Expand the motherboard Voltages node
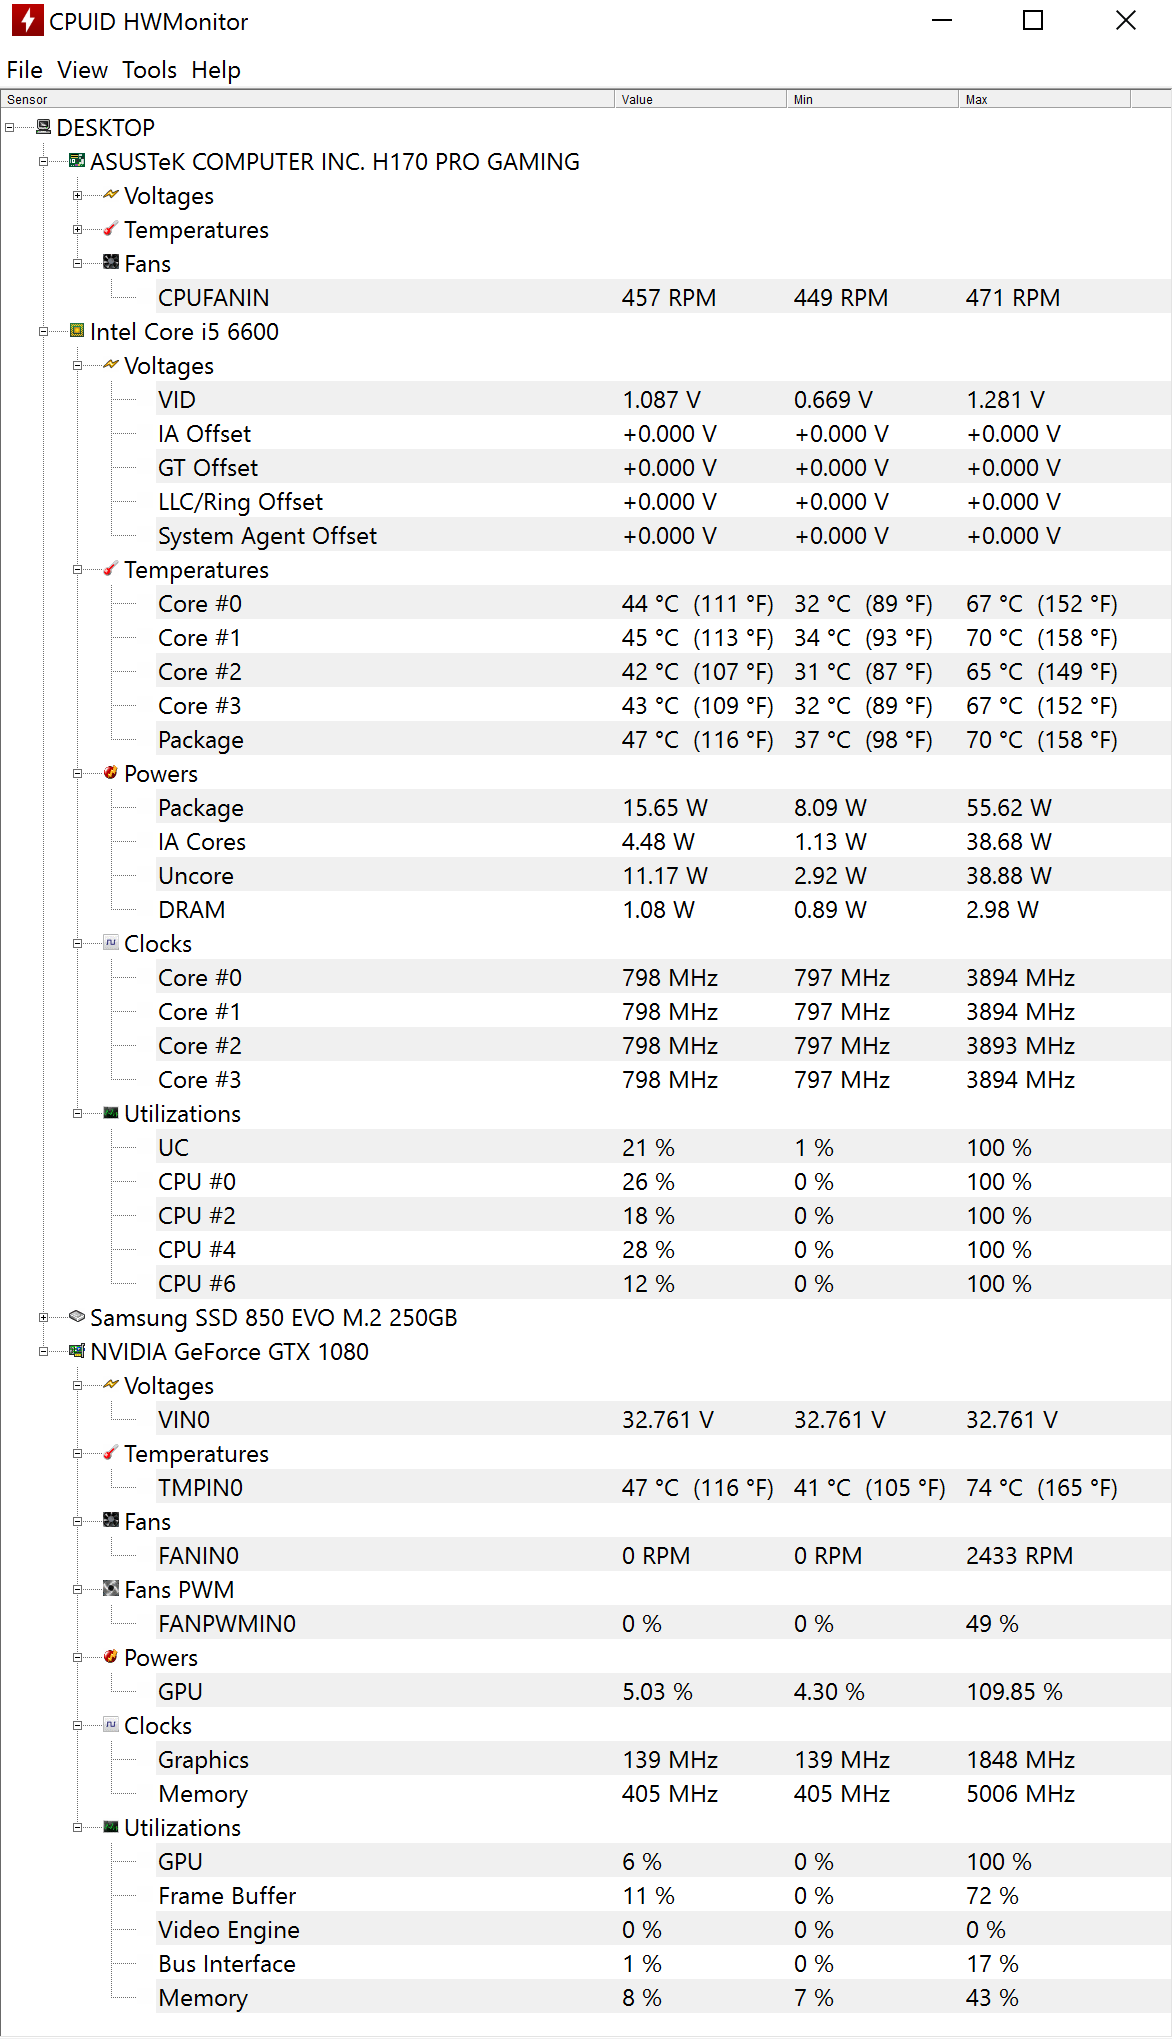The height and width of the screenshot is (2039, 1172). (x=78, y=196)
